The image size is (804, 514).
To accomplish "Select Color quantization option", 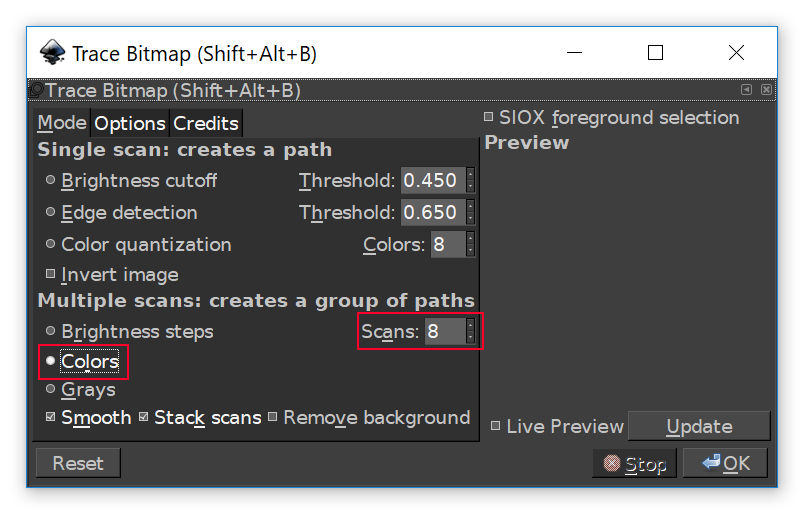I will coord(51,245).
